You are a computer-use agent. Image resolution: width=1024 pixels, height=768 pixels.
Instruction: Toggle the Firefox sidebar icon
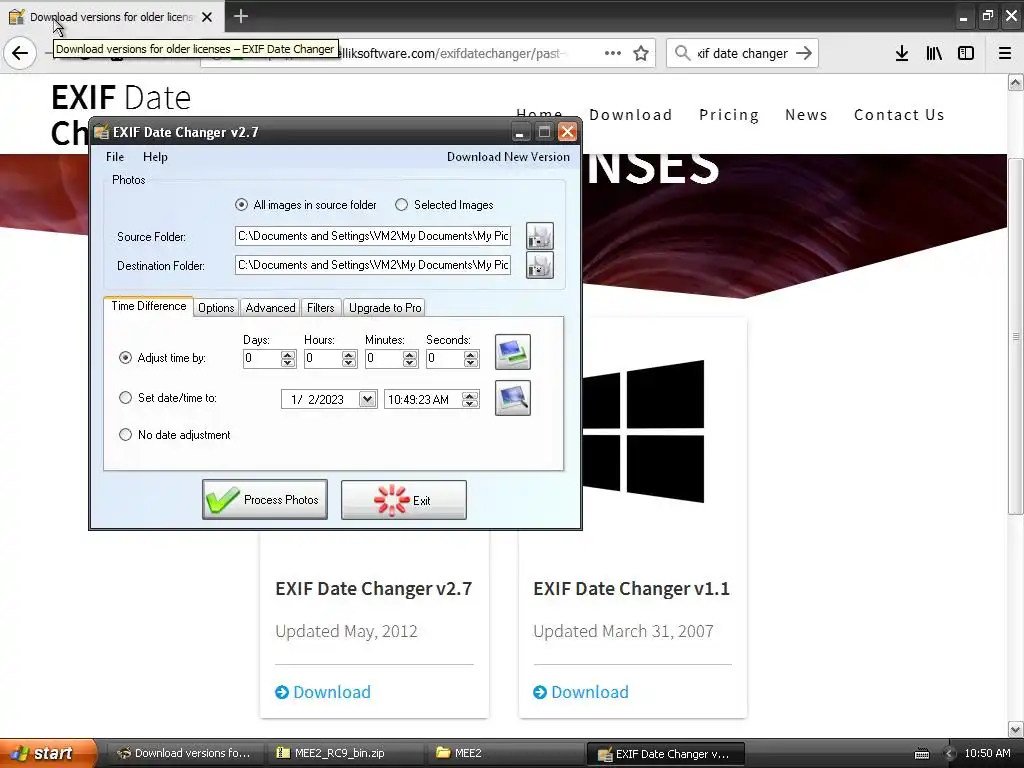coord(966,53)
